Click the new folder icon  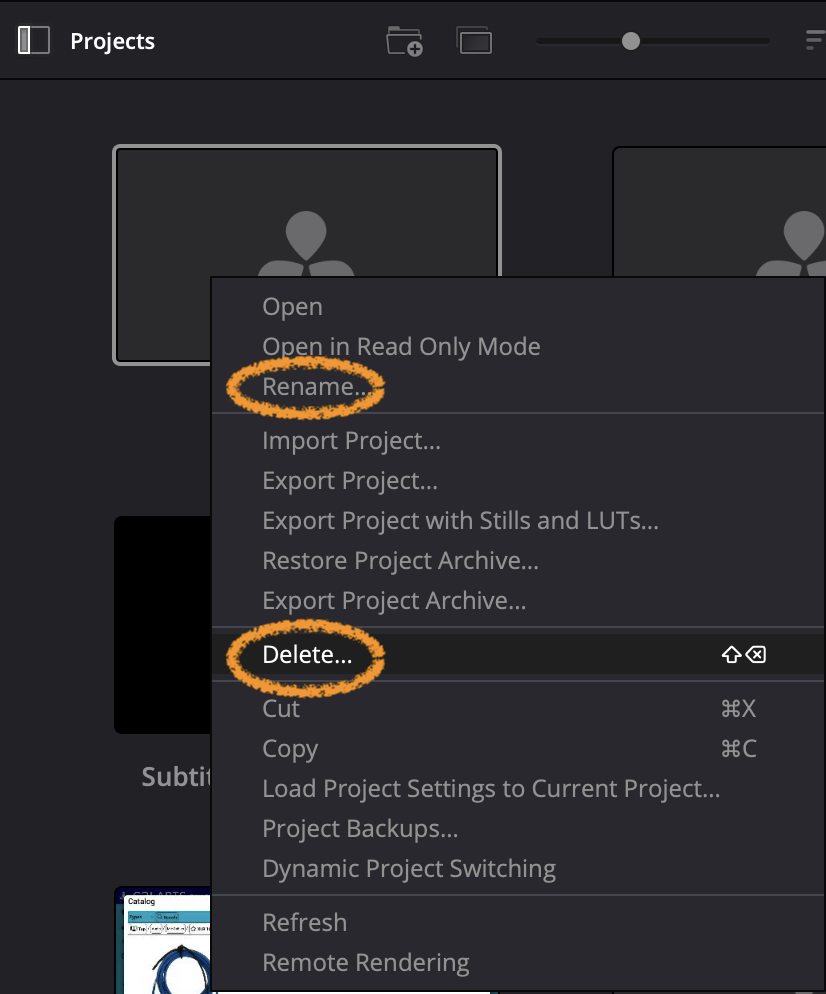pyautogui.click(x=405, y=41)
